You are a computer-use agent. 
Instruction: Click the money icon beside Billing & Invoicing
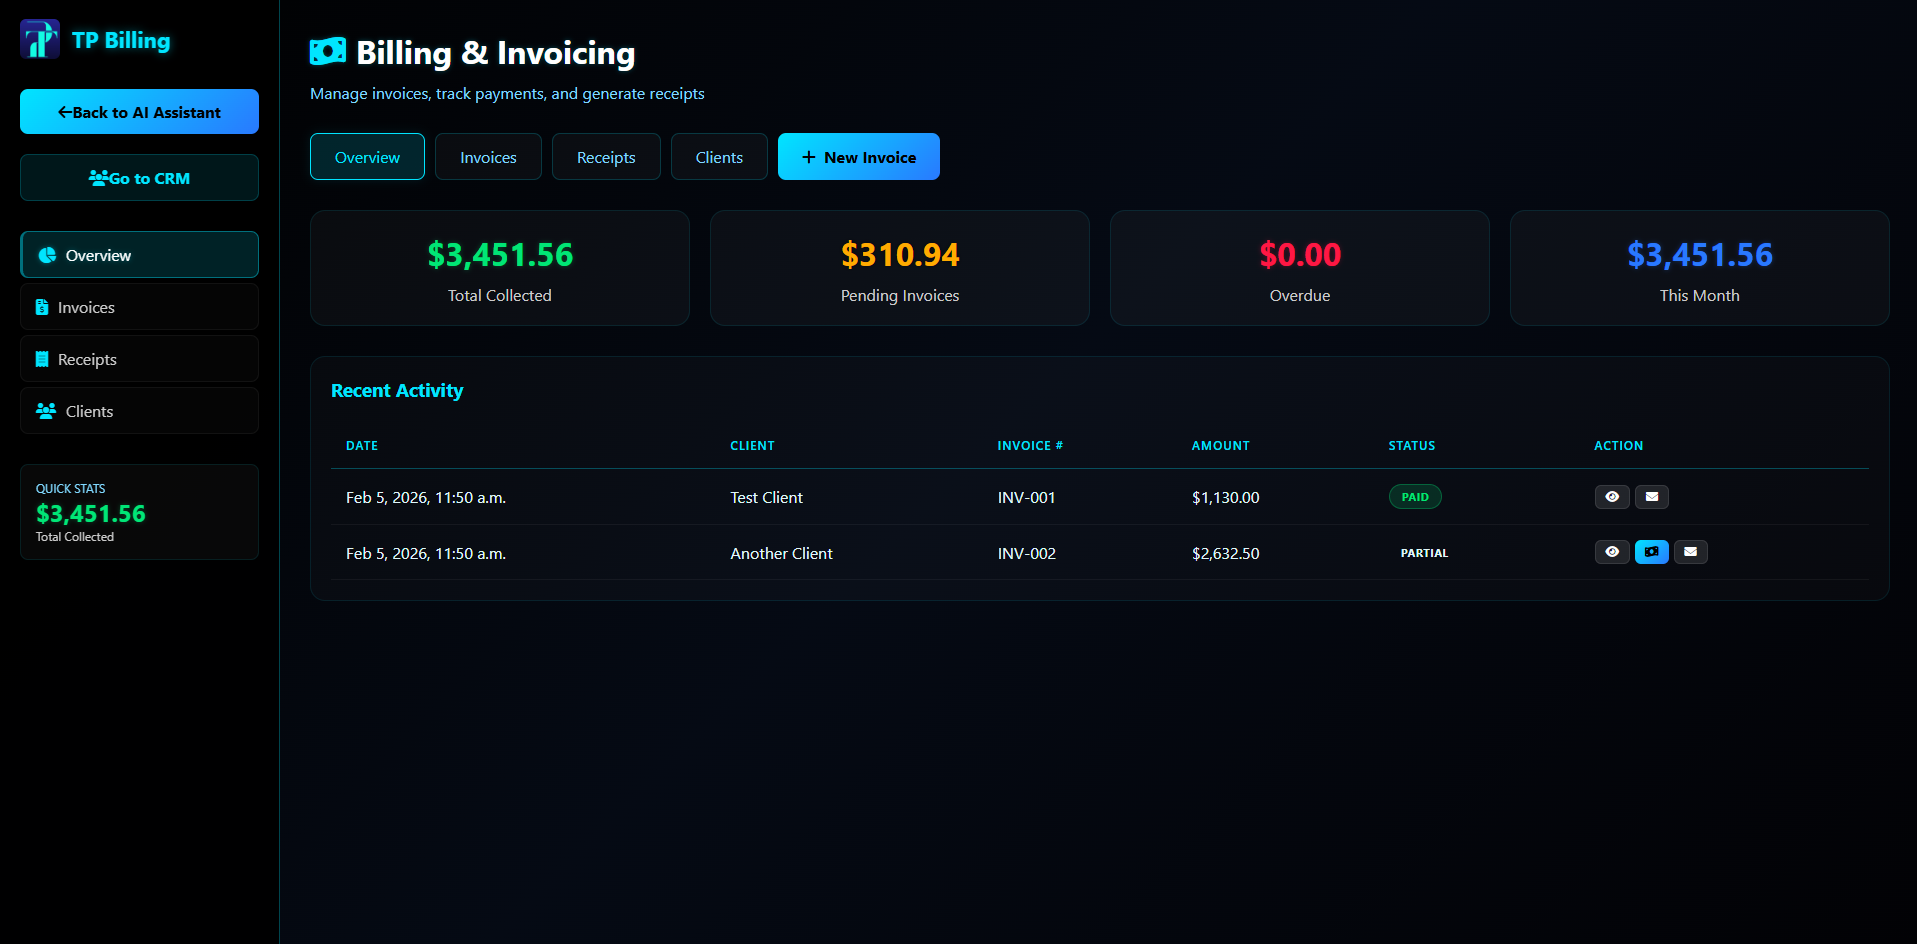tap(328, 52)
